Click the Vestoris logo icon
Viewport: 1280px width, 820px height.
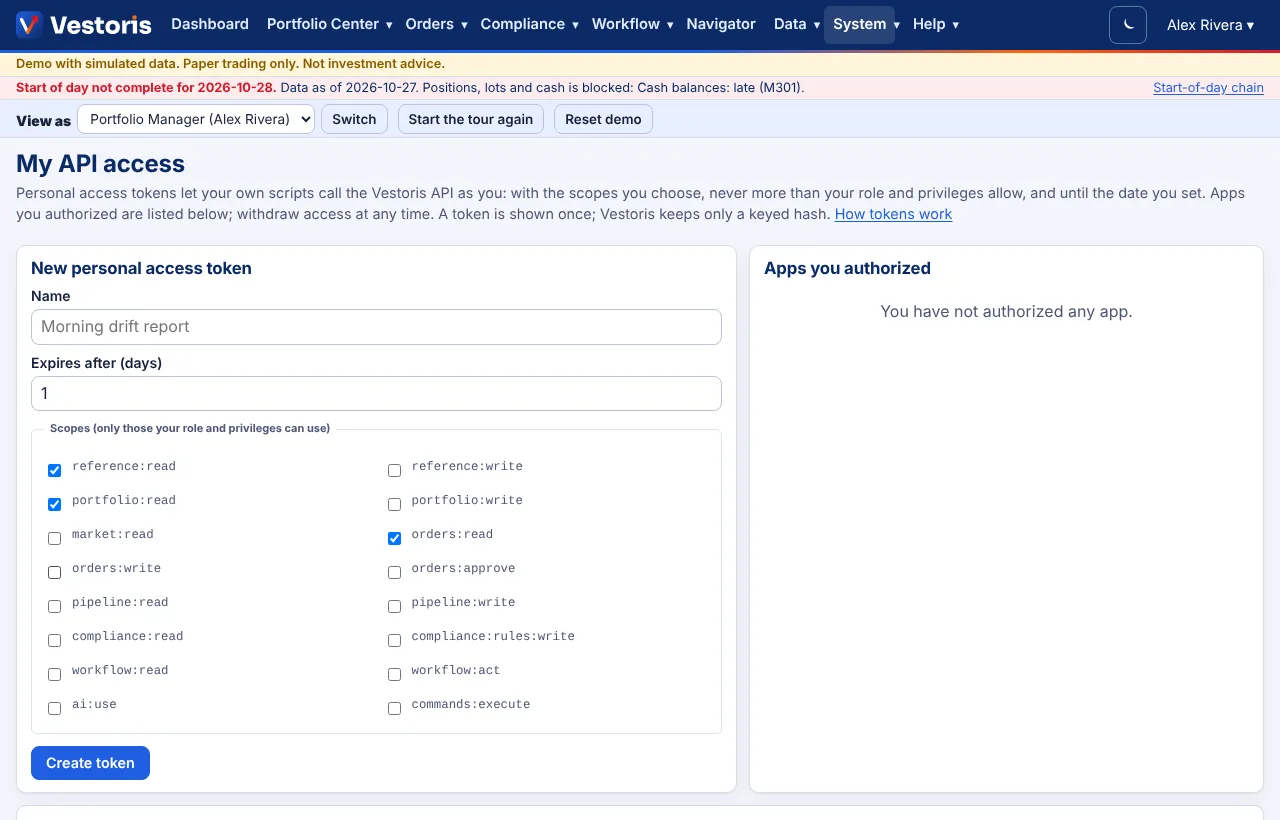[x=29, y=24]
